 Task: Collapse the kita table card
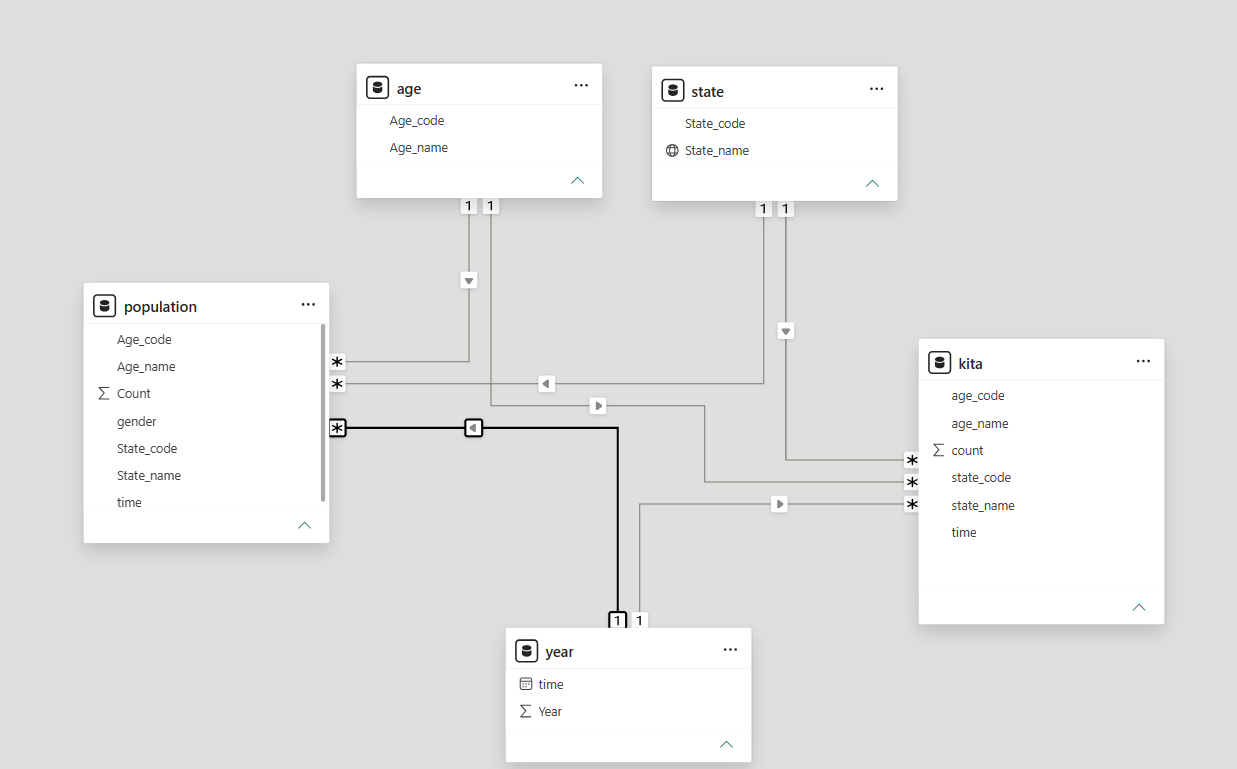(x=1139, y=607)
